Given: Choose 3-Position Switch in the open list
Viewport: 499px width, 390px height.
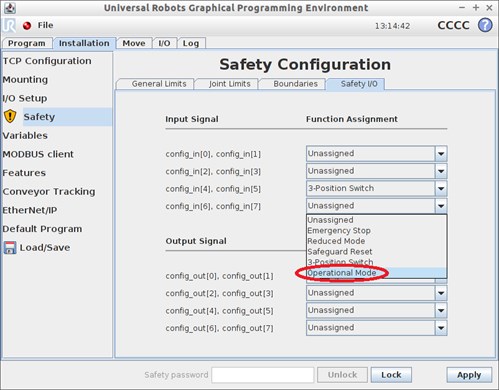Looking at the screenshot, I should click(x=376, y=262).
